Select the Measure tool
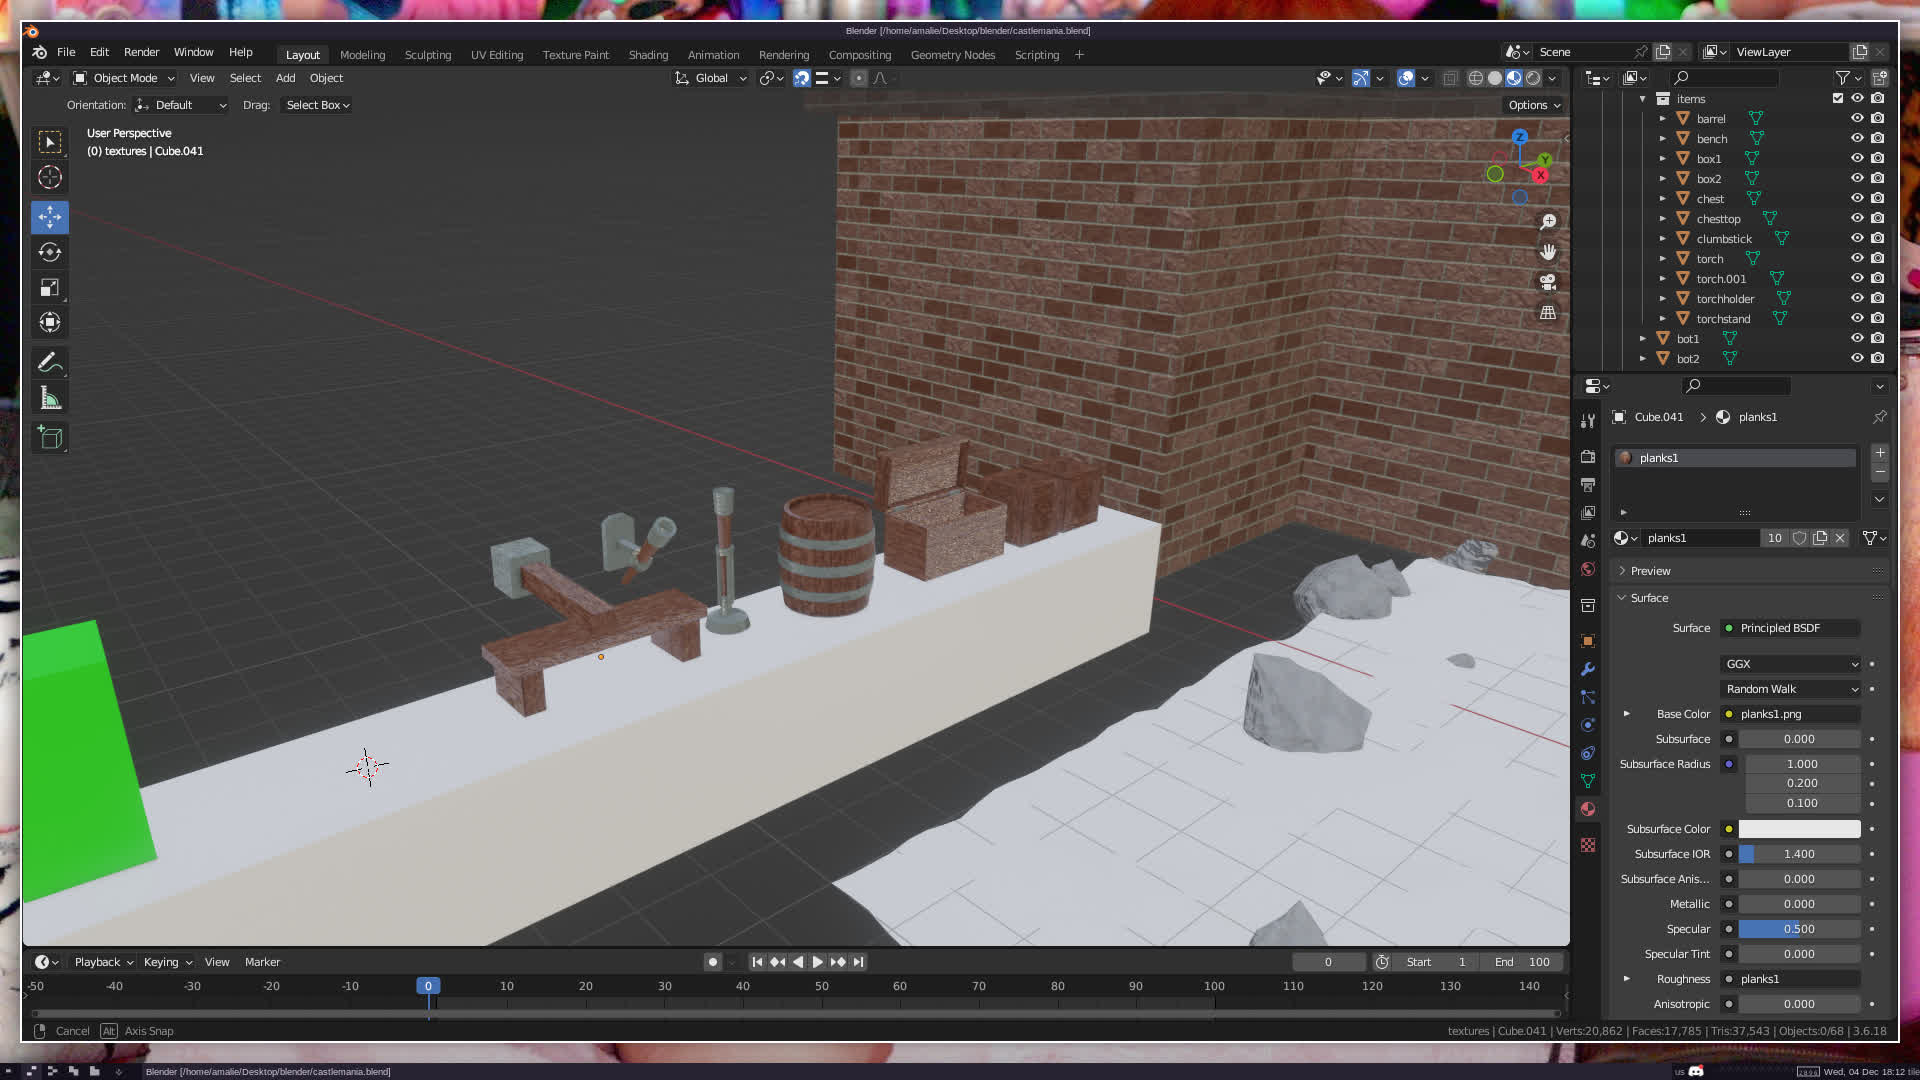Image resolution: width=1920 pixels, height=1080 pixels. coord(50,399)
